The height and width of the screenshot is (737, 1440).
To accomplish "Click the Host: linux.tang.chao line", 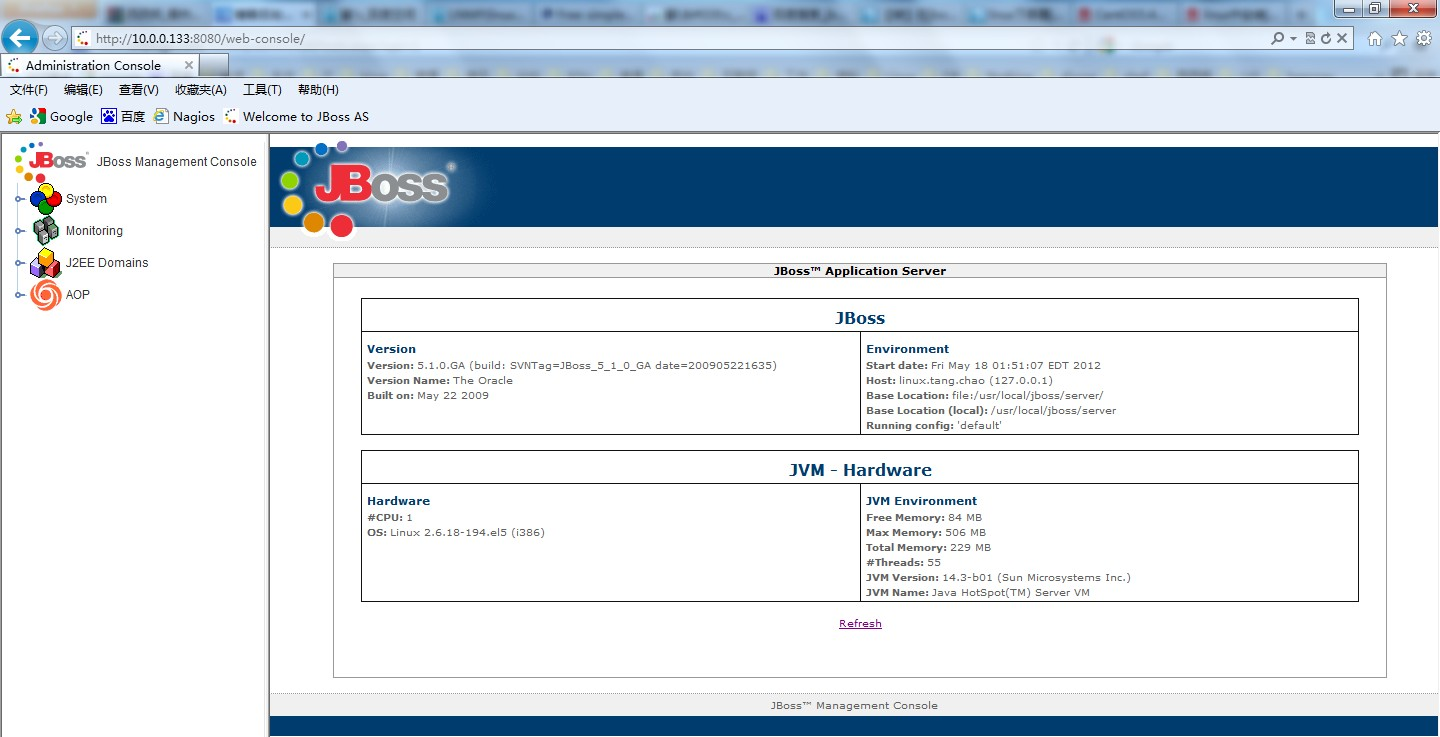I will [x=959, y=380].
